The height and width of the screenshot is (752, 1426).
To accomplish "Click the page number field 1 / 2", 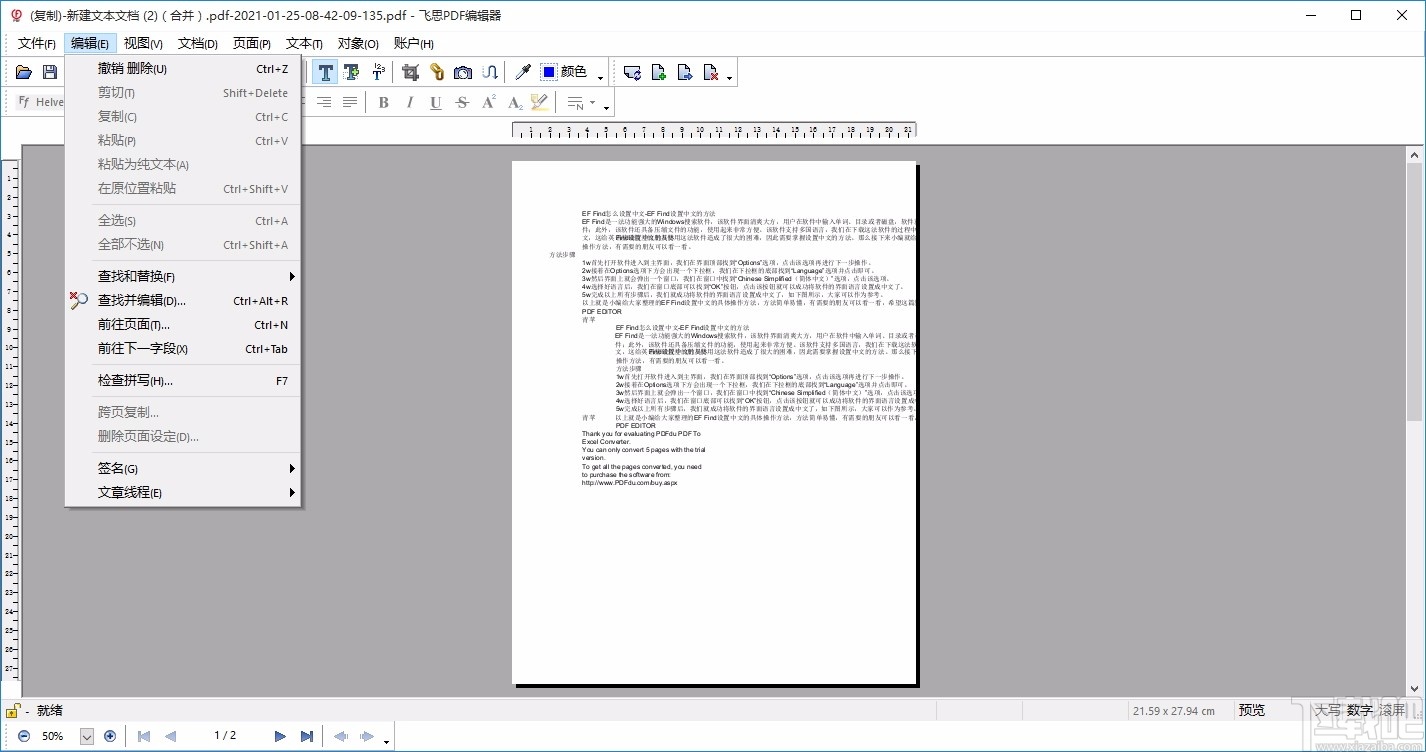I will [225, 736].
